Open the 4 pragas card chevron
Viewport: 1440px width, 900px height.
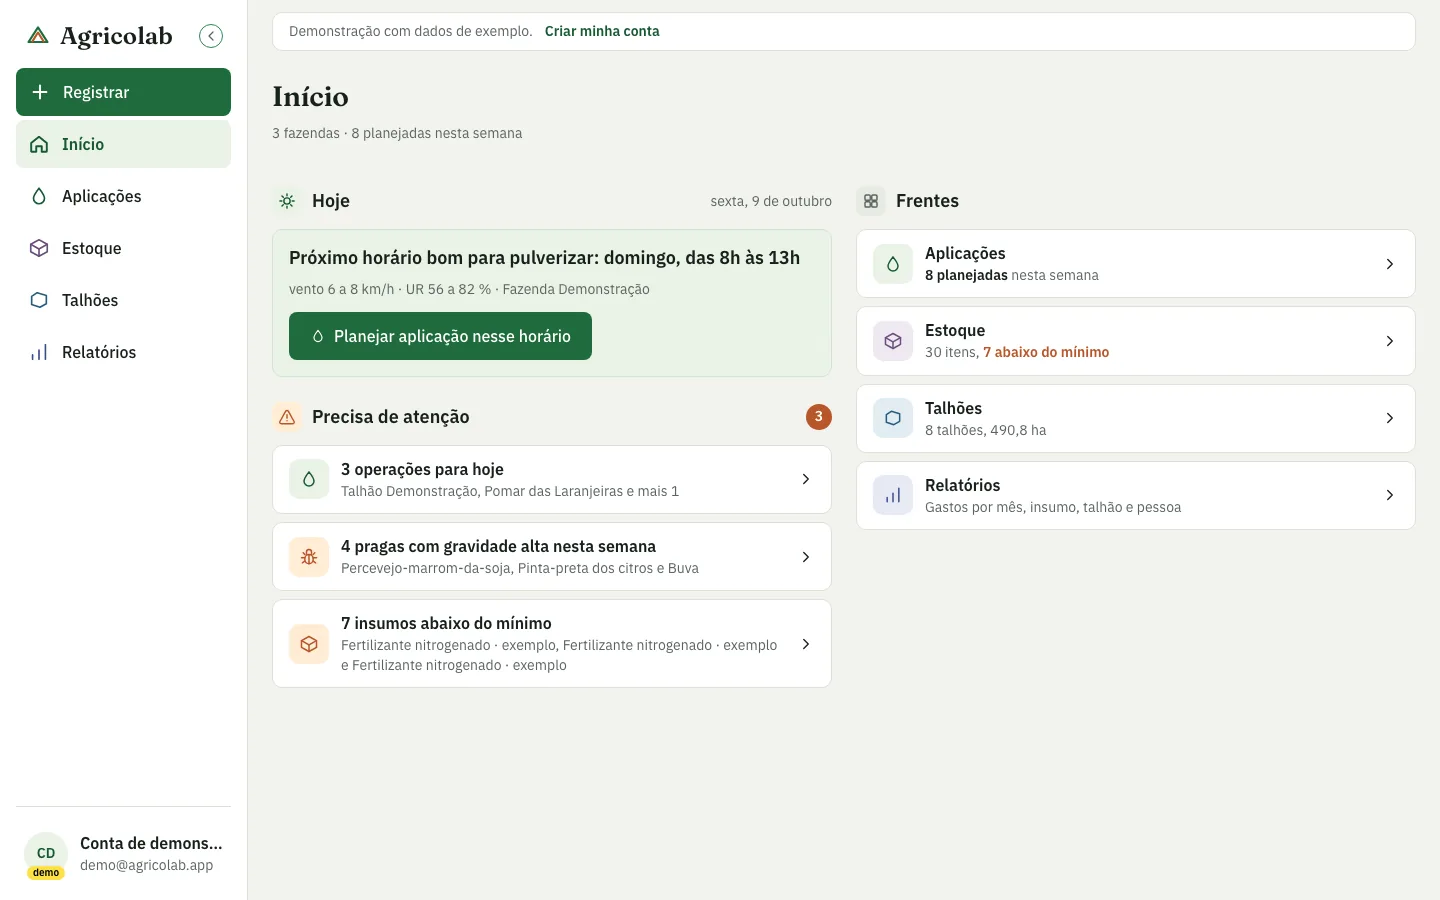806,557
